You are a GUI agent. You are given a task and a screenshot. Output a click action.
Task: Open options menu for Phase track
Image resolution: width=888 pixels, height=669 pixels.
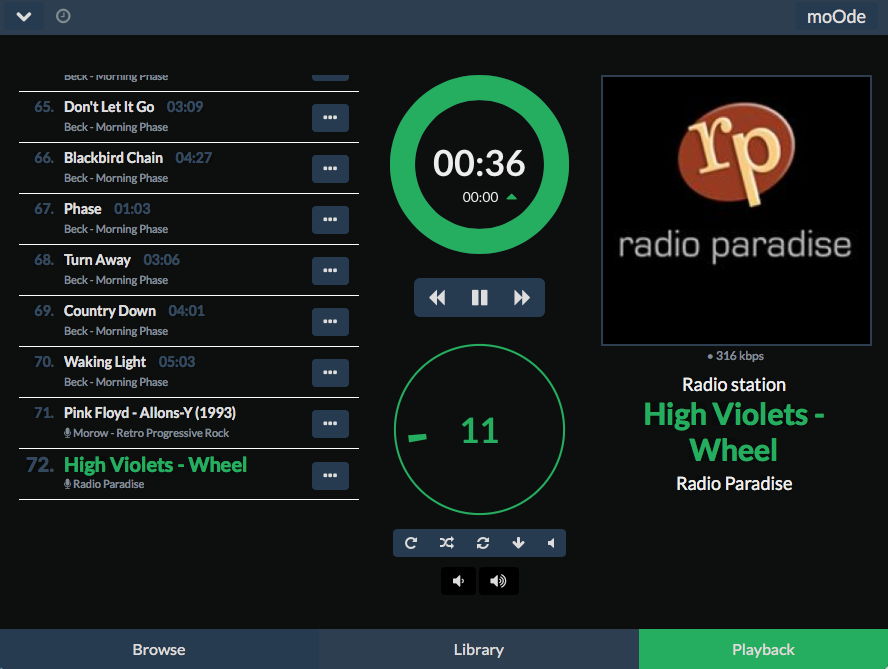coord(330,220)
